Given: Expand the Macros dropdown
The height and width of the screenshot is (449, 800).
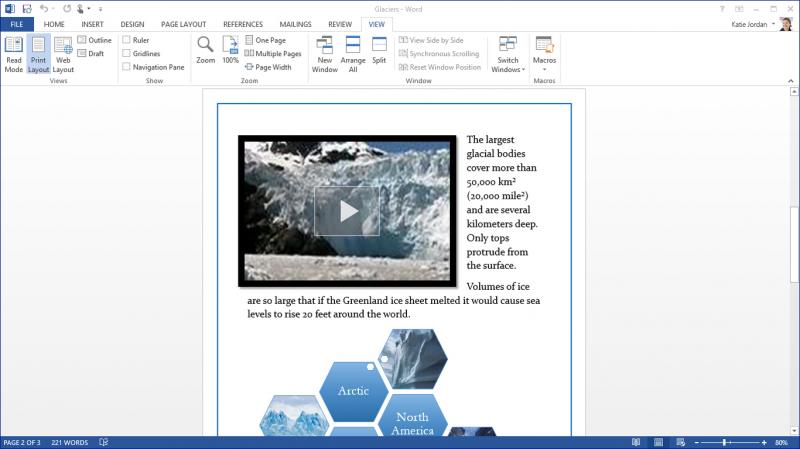Looking at the screenshot, I should (544, 54).
